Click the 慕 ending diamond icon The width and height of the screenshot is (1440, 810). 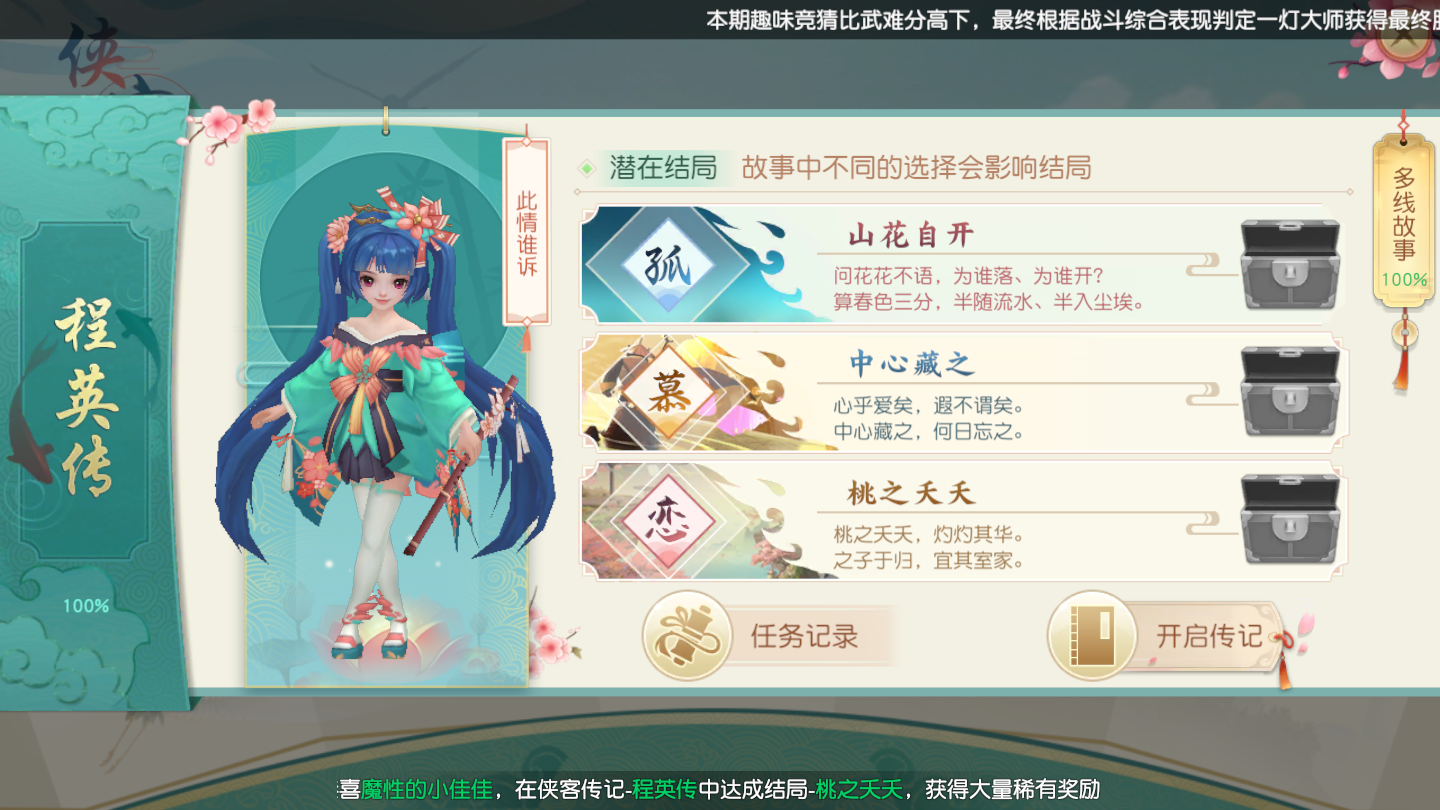pos(667,393)
